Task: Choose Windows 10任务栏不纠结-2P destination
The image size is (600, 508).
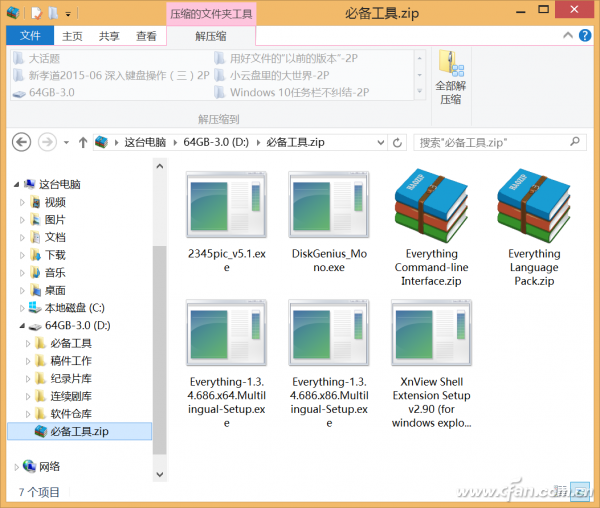Action: (292, 92)
